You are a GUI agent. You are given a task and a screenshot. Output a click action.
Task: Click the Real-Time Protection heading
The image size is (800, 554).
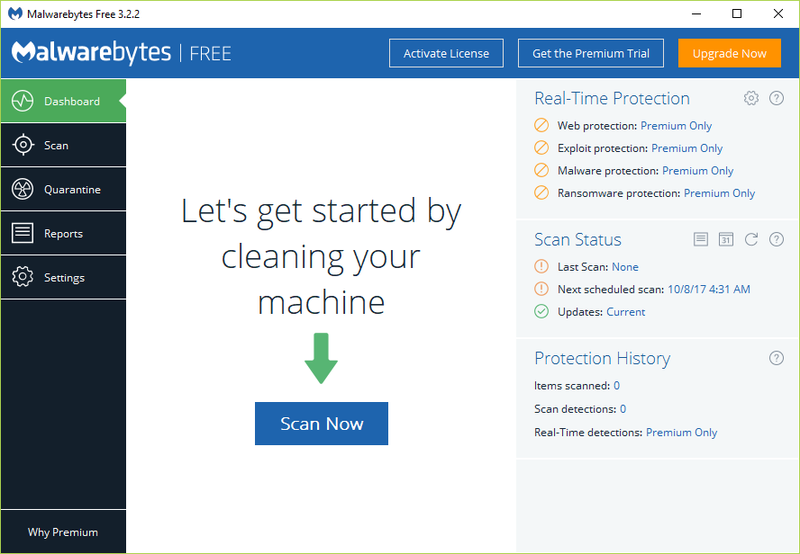click(x=612, y=98)
